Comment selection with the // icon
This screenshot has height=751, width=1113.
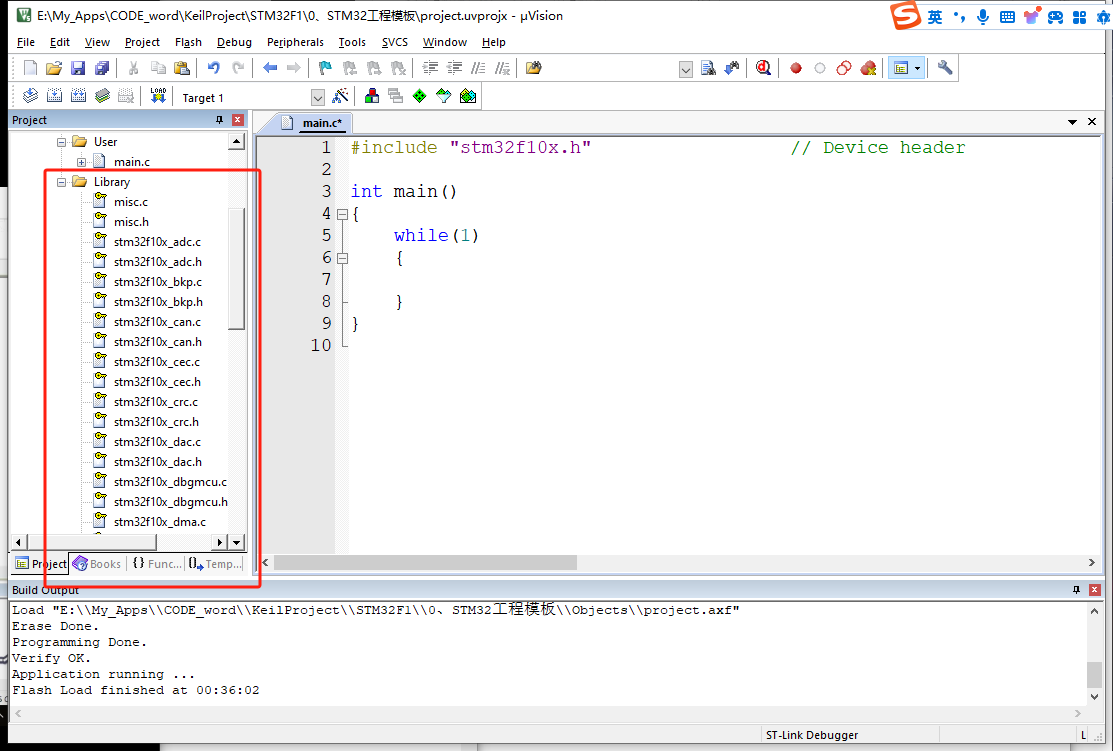click(478, 68)
